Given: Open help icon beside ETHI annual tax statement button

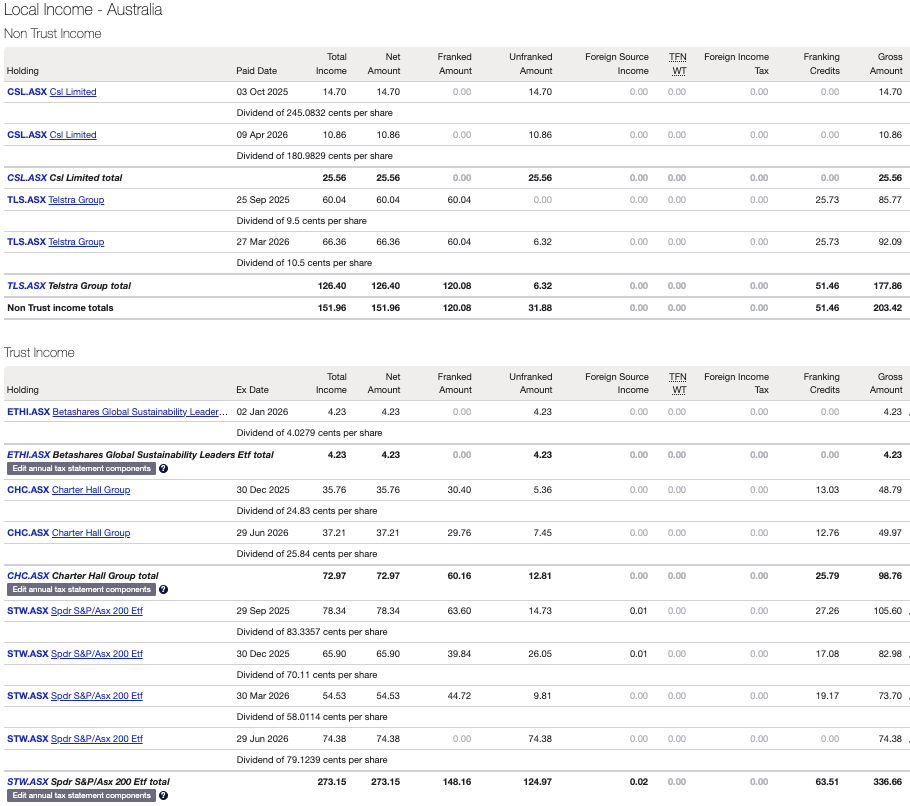Looking at the screenshot, I should (x=164, y=469).
